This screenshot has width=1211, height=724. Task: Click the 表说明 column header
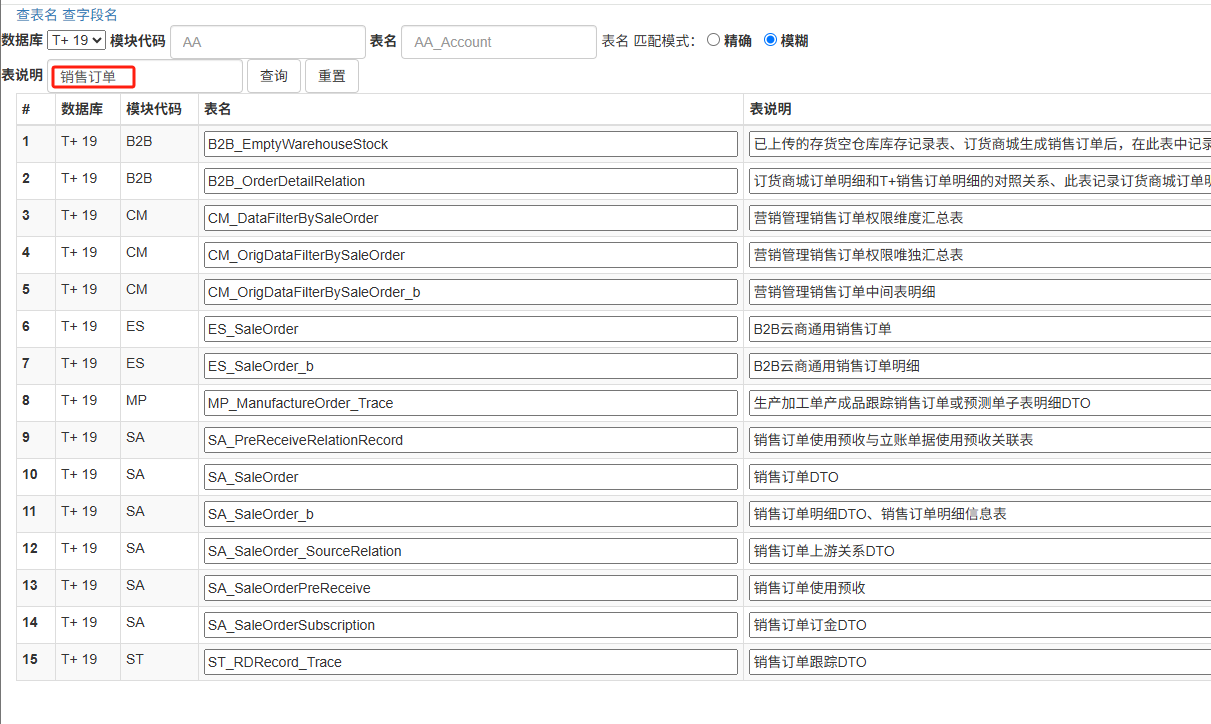point(771,109)
